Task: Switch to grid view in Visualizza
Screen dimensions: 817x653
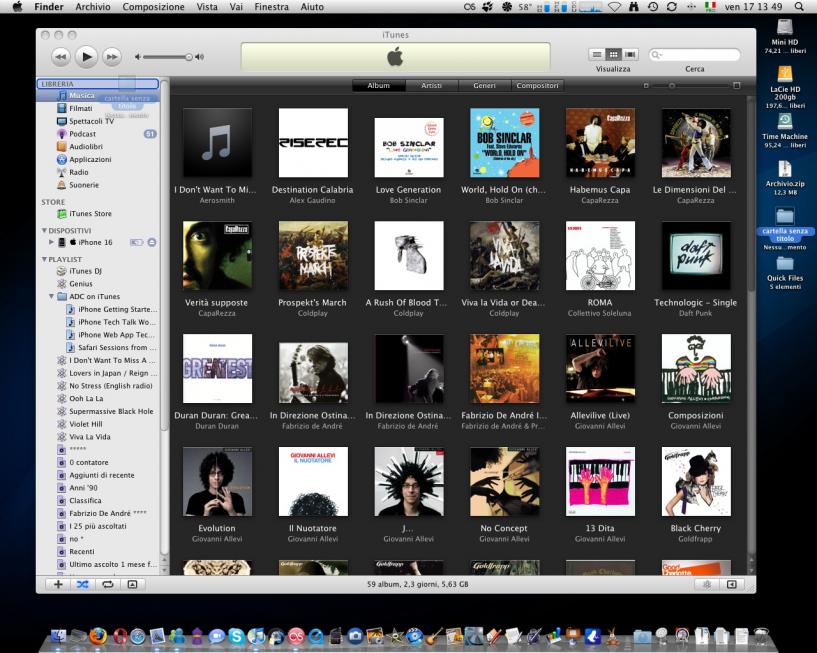Action: pos(613,54)
